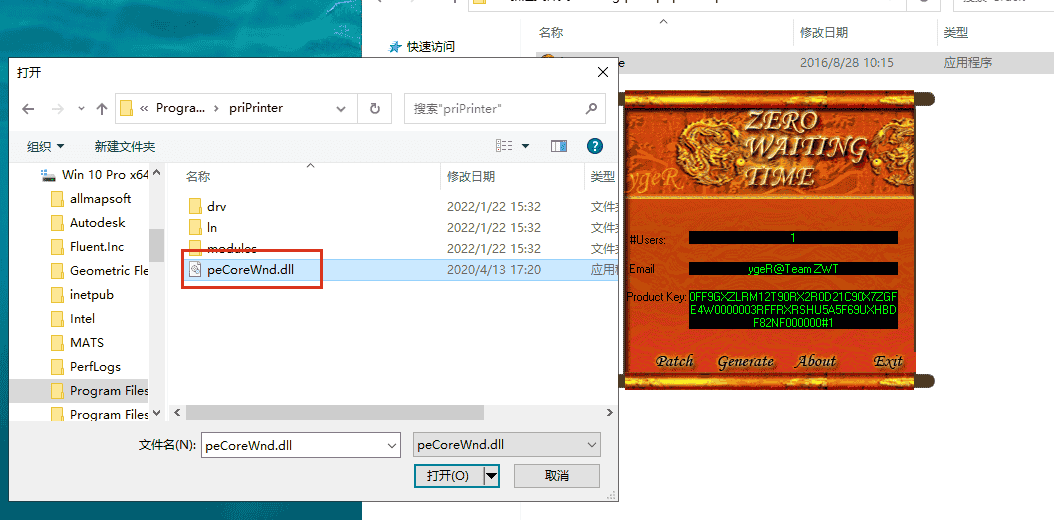The image size is (1054, 520).
Task: Open 快速访问 in Explorer window
Action: (x=430, y=46)
